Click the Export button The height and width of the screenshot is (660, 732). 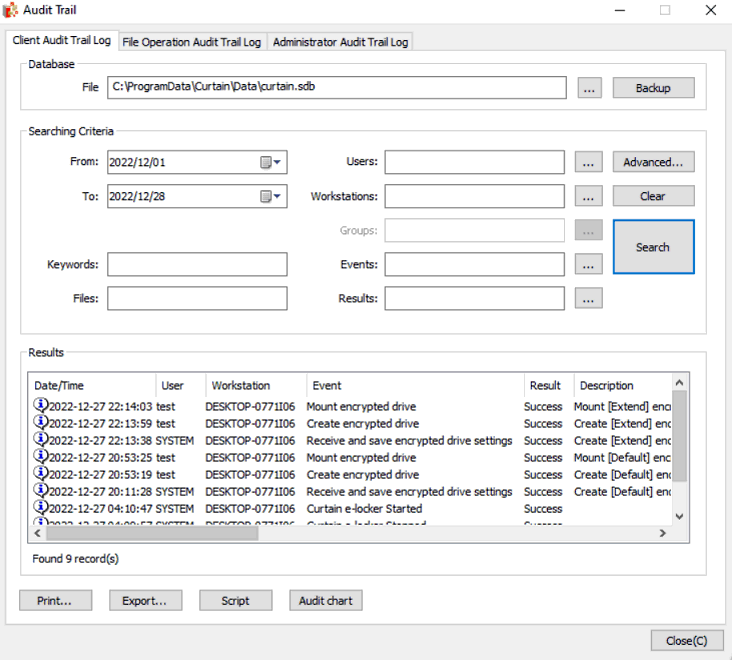[151, 600]
